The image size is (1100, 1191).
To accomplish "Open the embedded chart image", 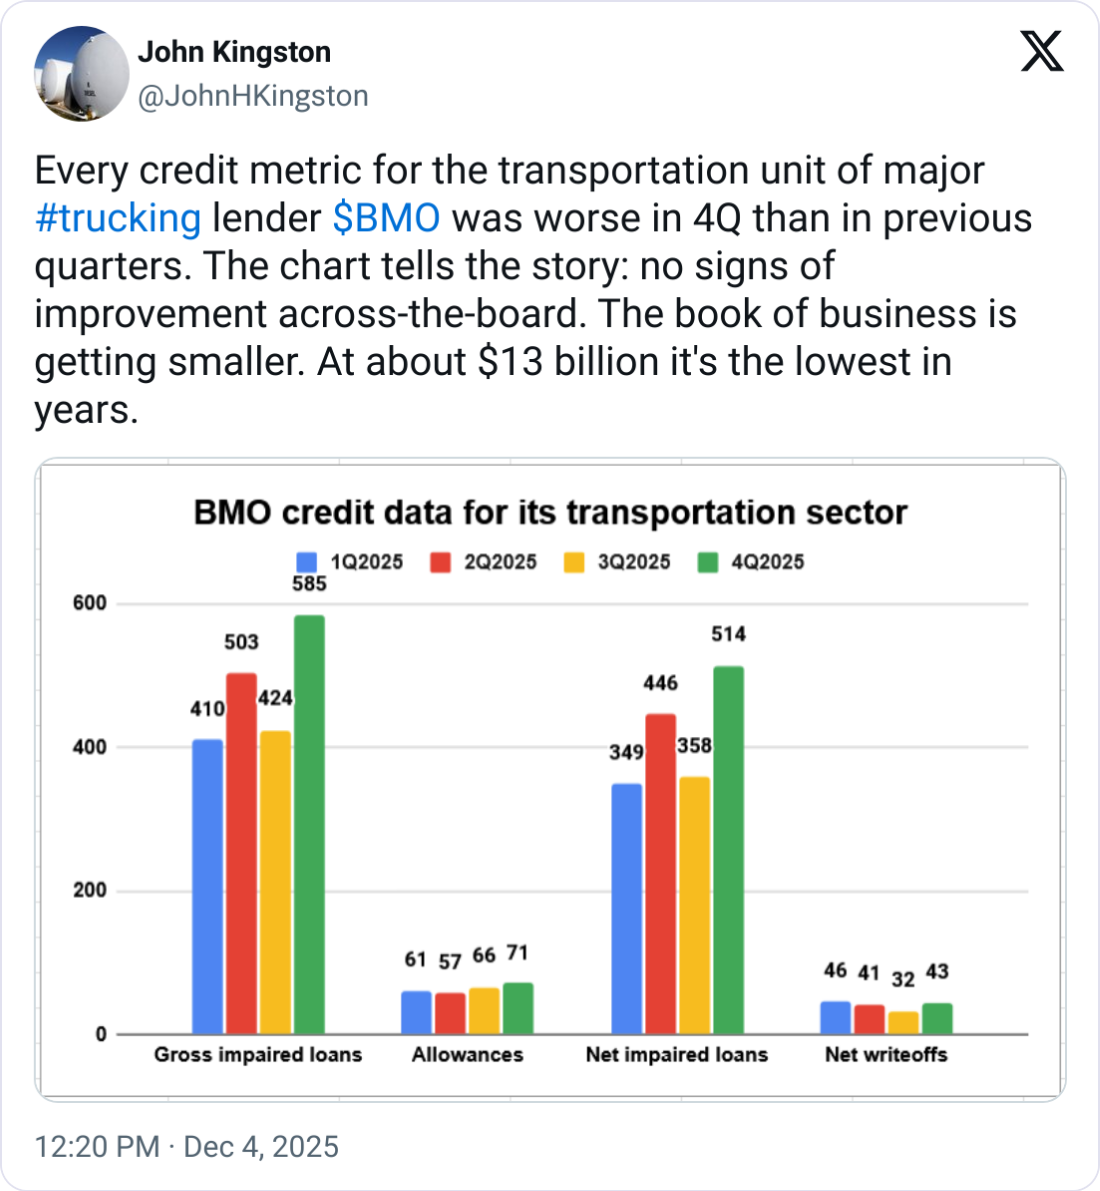I will click(550, 779).
